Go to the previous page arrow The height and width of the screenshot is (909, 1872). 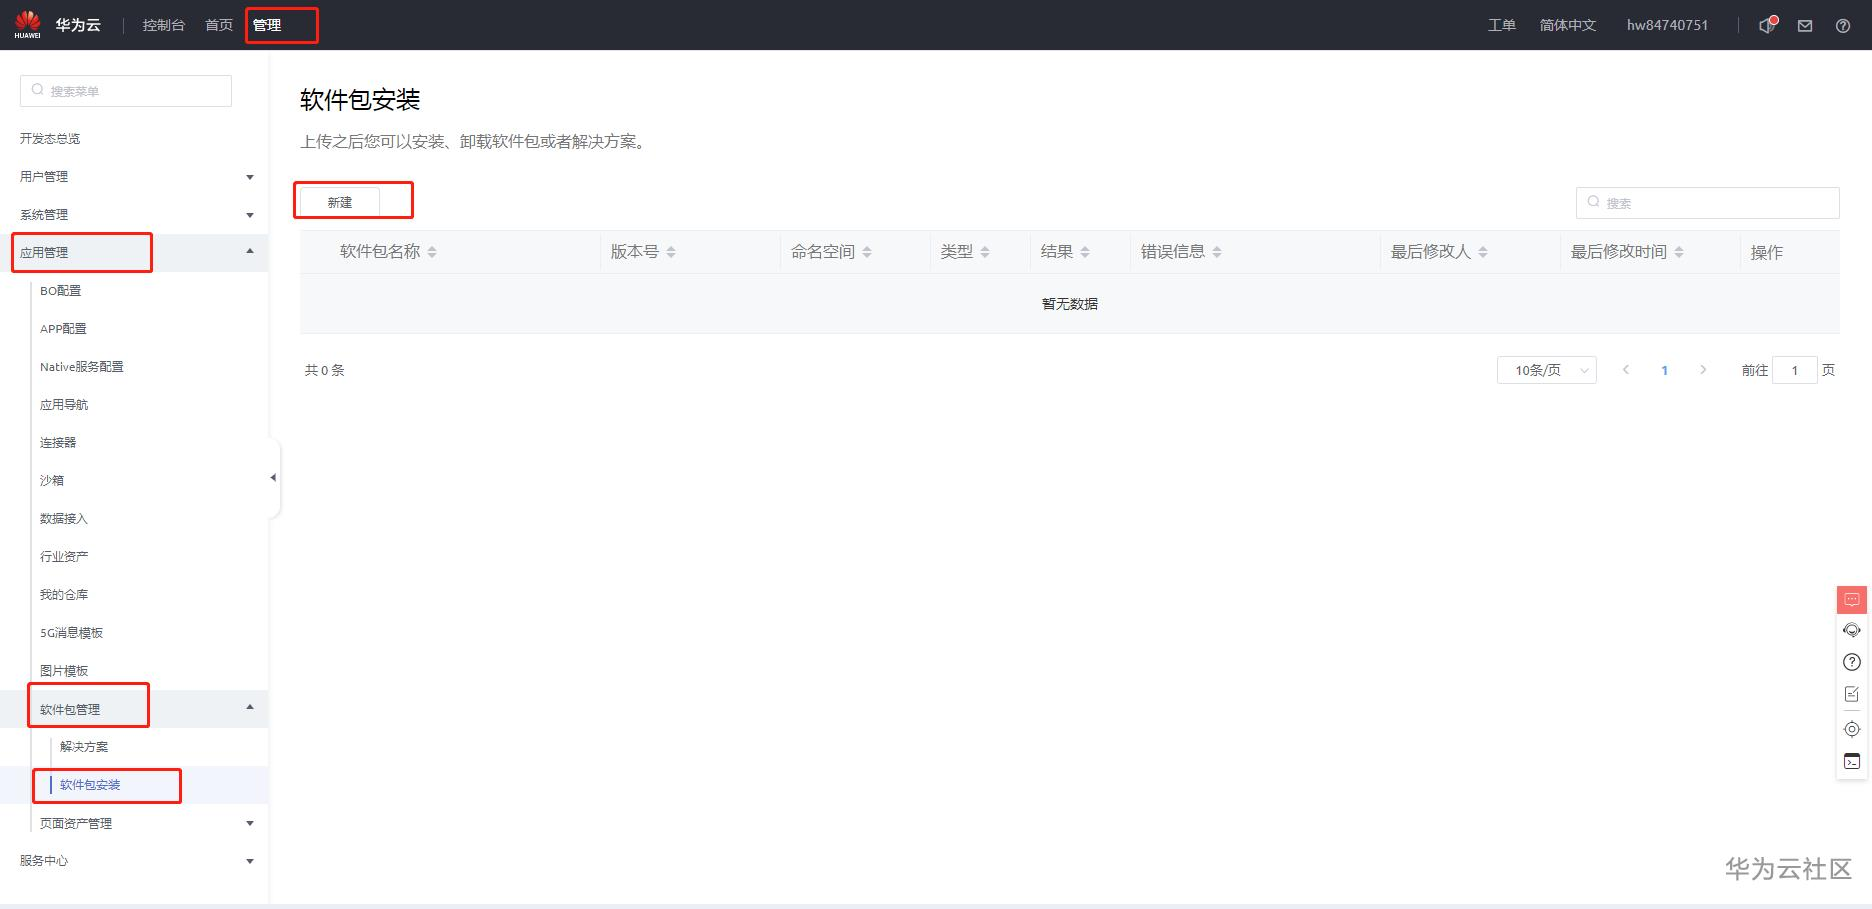pyautogui.click(x=1626, y=370)
